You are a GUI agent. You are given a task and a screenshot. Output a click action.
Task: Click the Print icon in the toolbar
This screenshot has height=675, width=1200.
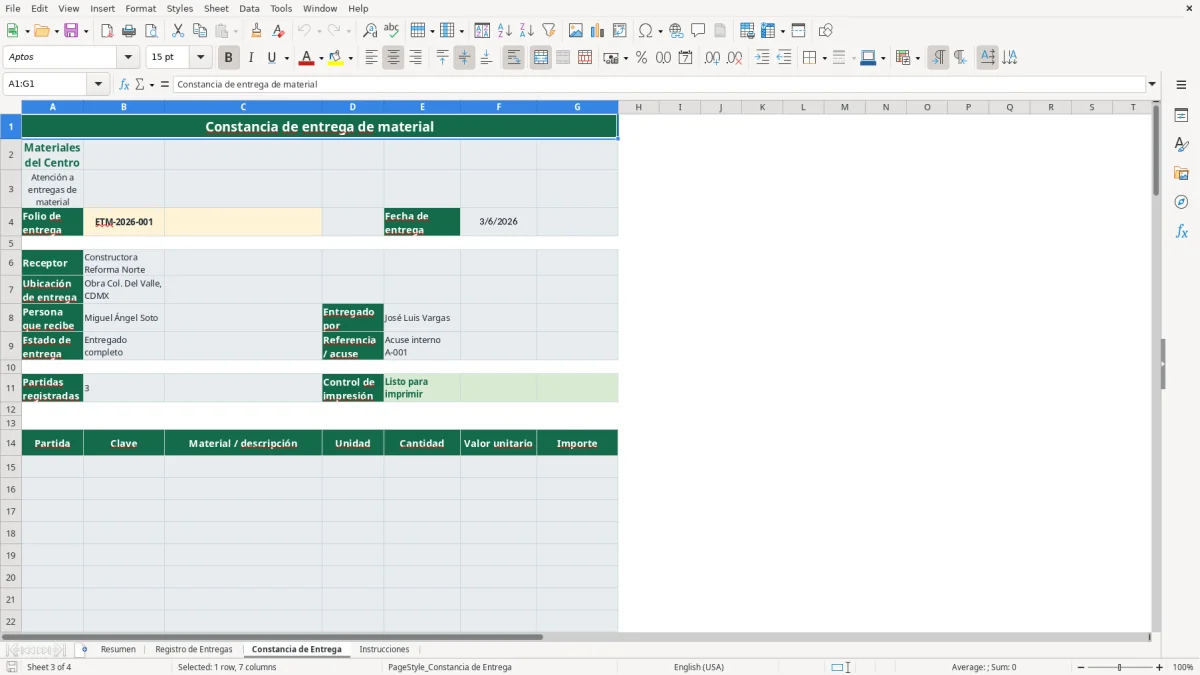pos(129,31)
